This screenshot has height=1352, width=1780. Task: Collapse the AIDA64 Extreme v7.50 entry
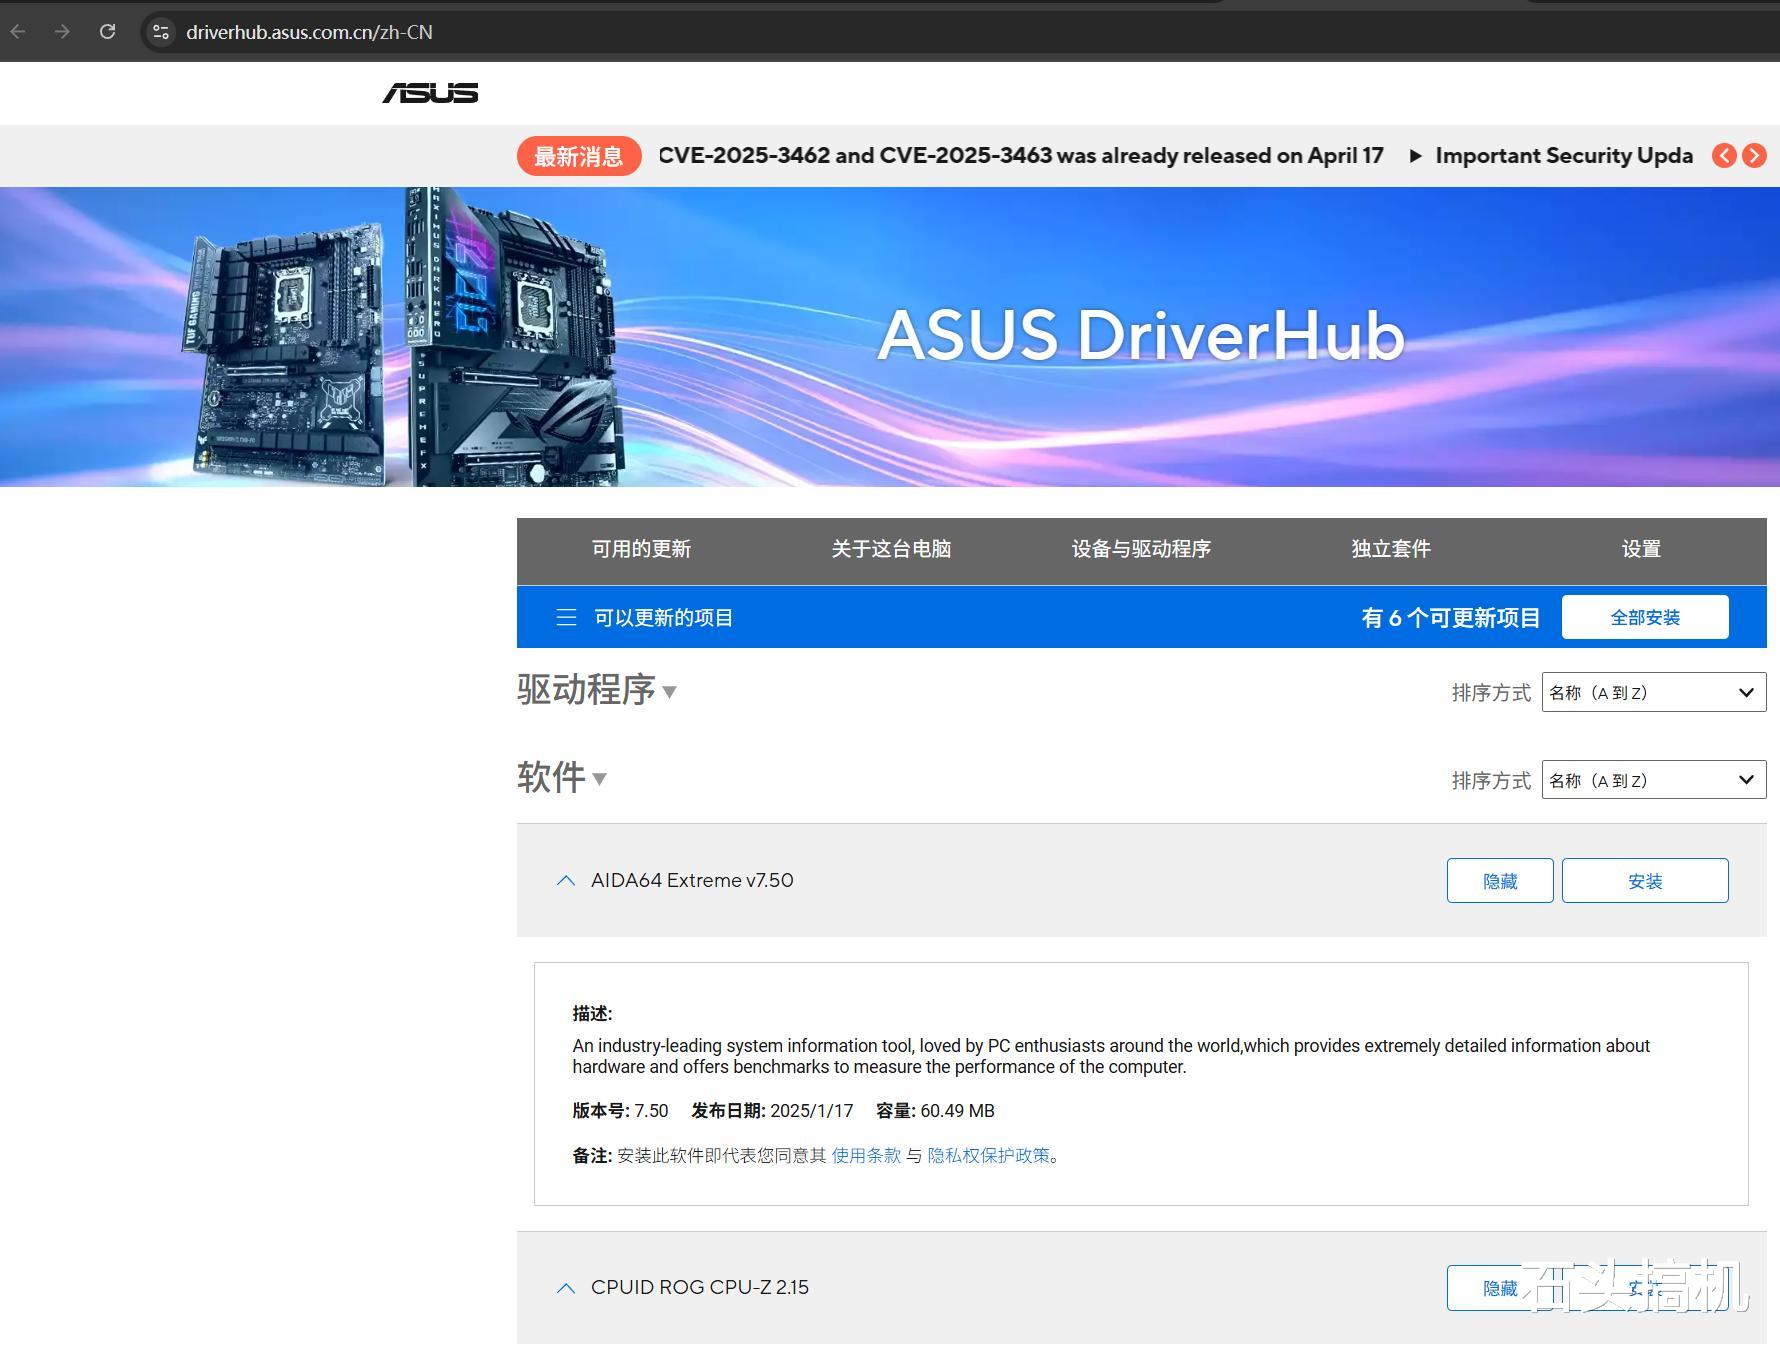(565, 881)
